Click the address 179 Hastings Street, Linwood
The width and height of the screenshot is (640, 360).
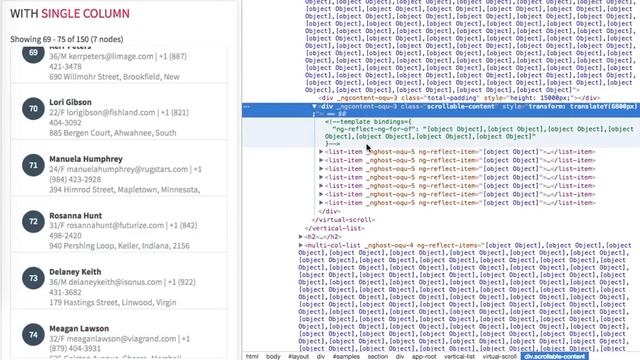113,302
